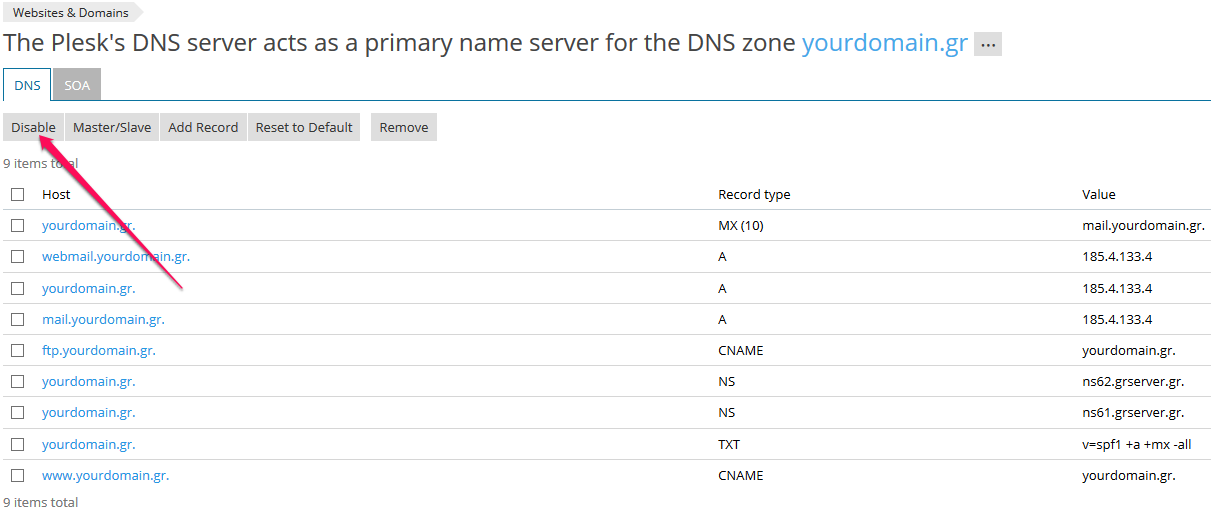Screen dimensions: 1211x523
Task: Open the ellipsis menu beside yourdomain.gr title
Action: [x=987, y=45]
